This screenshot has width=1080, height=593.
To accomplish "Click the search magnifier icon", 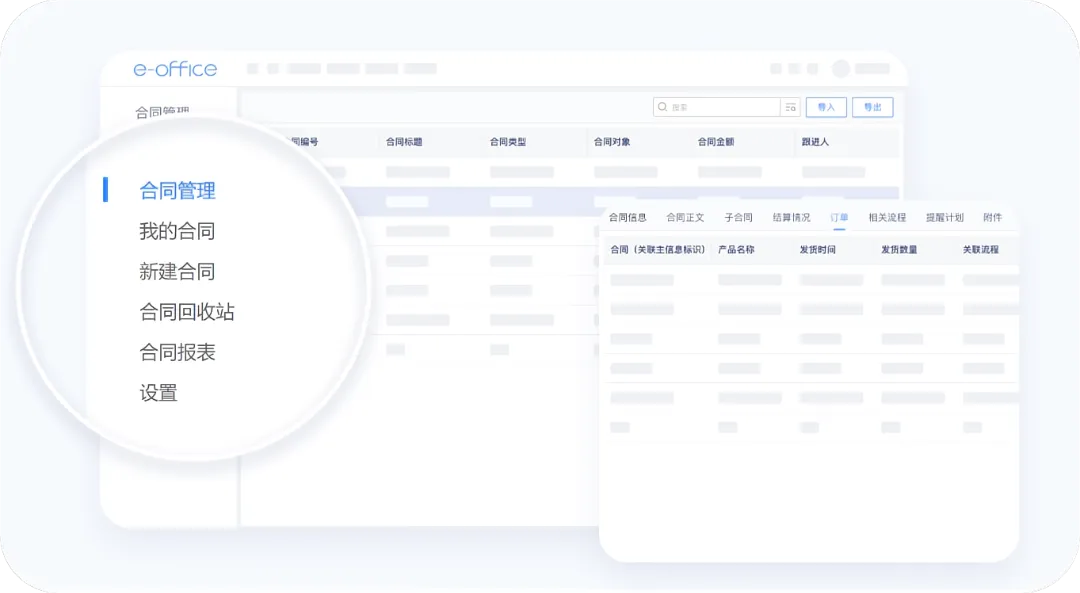I will (x=663, y=107).
